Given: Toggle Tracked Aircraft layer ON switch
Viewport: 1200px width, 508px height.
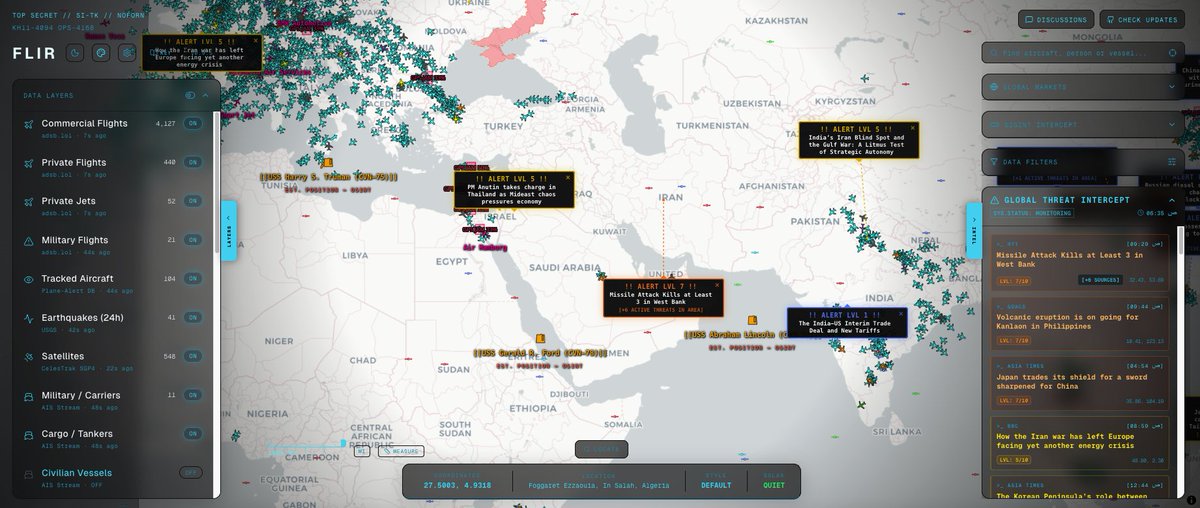Looking at the screenshot, I should tap(192, 280).
